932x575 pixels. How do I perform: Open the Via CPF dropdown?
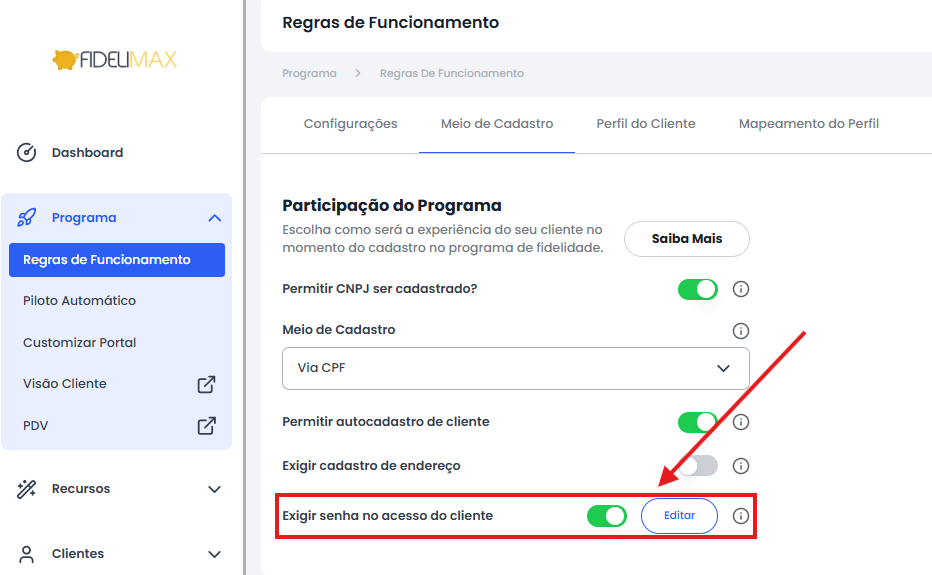point(515,369)
